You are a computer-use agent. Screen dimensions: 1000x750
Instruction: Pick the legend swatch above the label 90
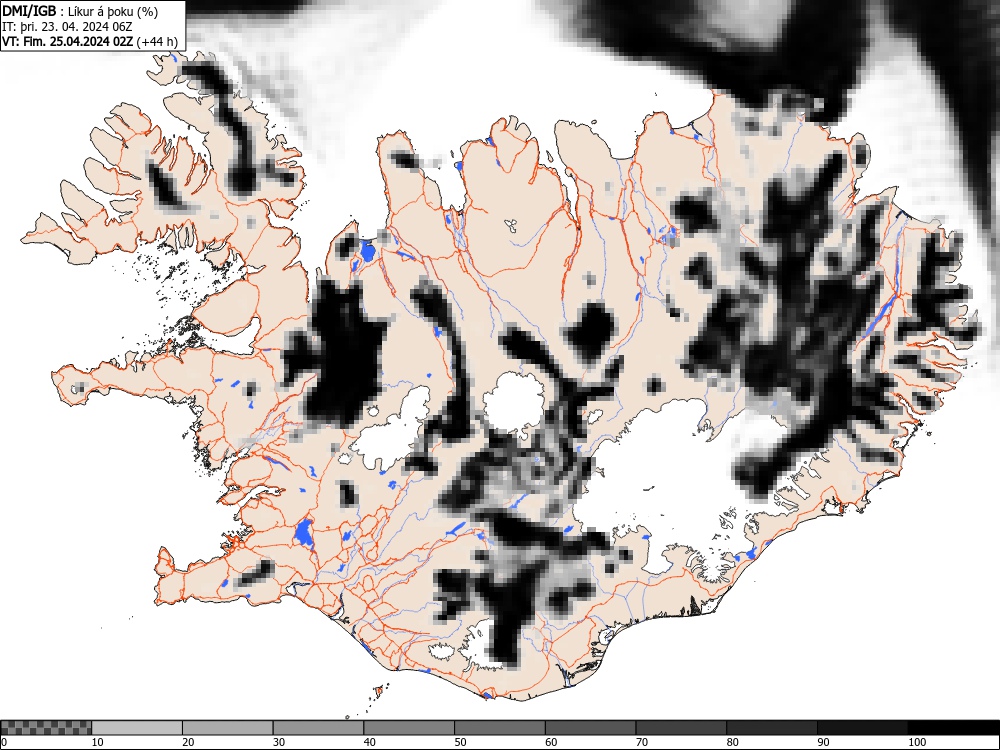[x=862, y=728]
